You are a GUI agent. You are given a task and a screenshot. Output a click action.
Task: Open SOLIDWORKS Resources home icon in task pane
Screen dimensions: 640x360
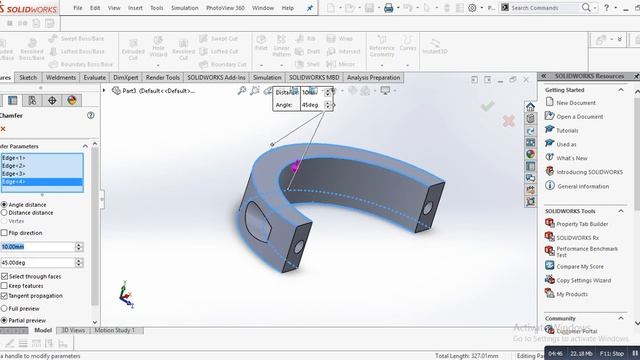pyautogui.click(x=530, y=107)
